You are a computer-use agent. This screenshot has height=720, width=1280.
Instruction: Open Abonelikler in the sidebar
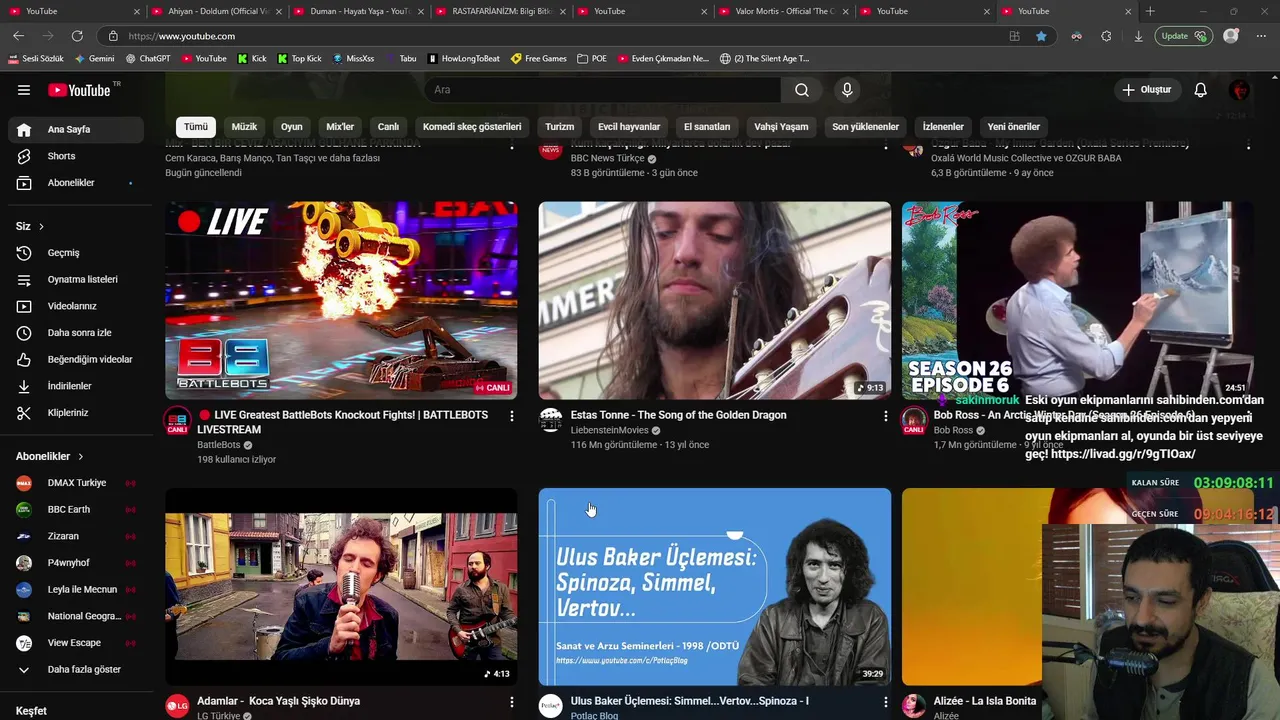(76, 183)
